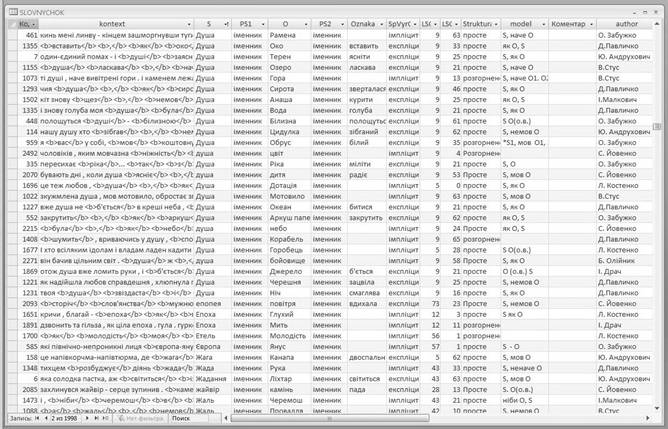This screenshot has height=429, width=668.
Task: Go to the next record arrow
Action: pos(87,418)
